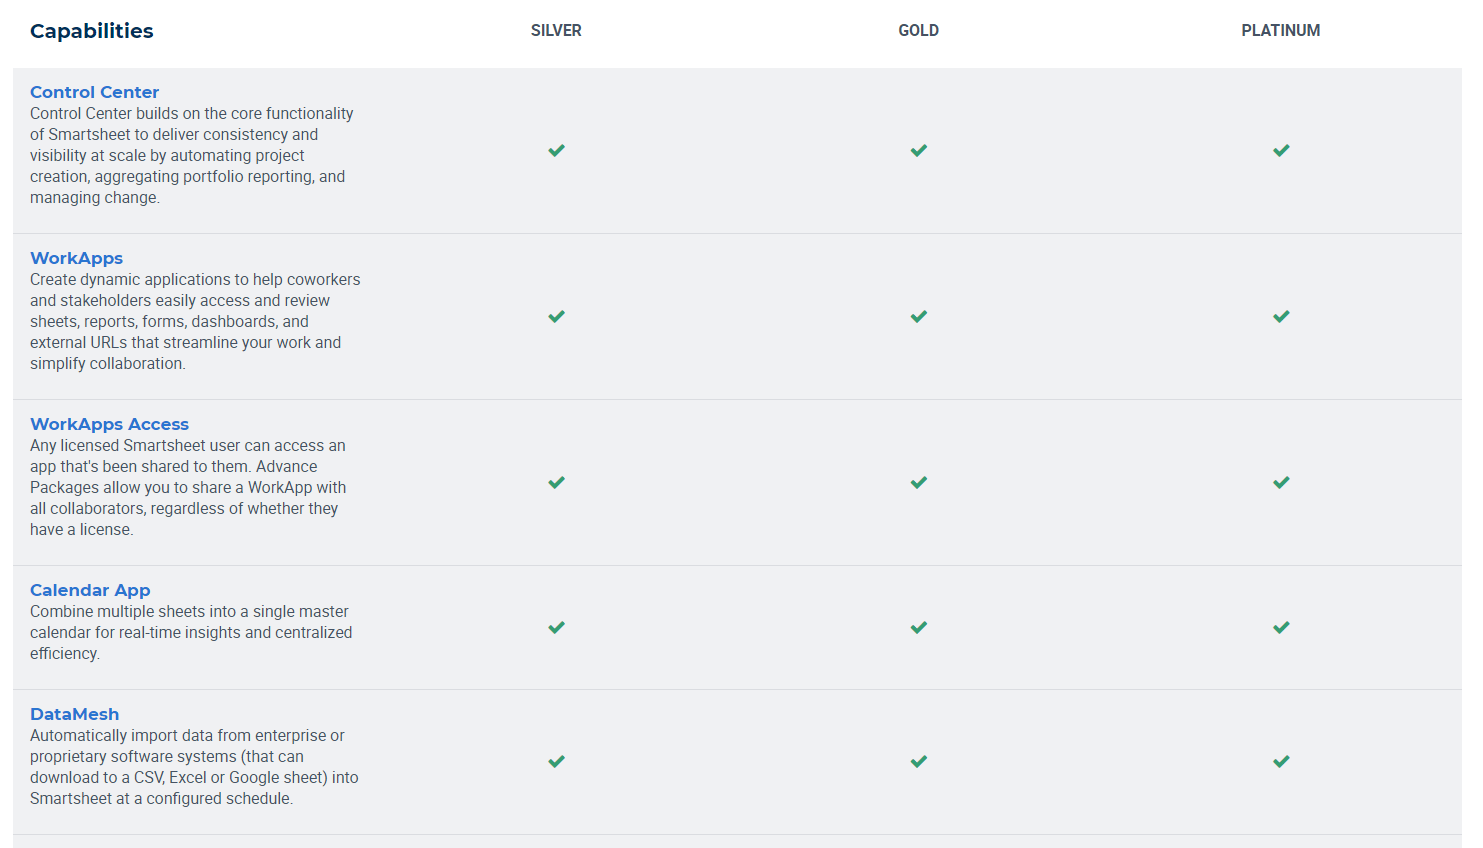Toggle the Silver checkmark for Calendar App
1483x848 pixels.
tap(556, 628)
